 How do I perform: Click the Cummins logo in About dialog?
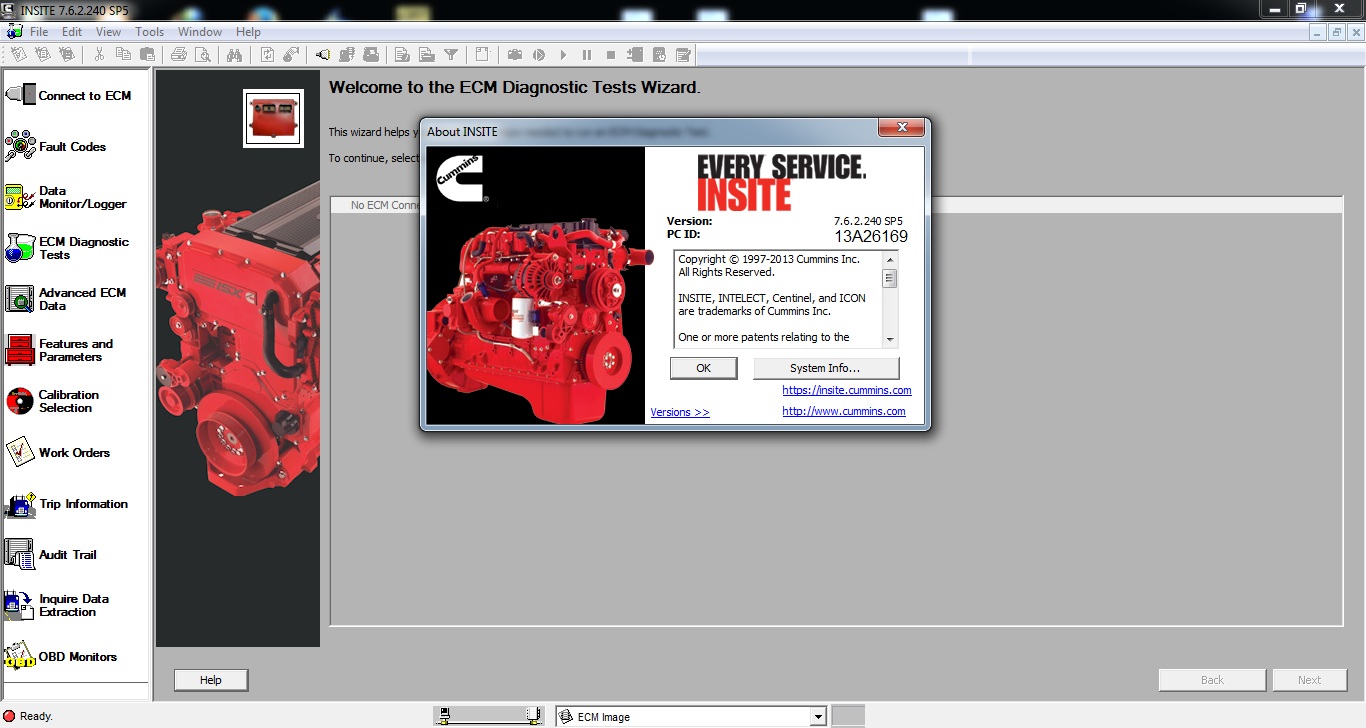tap(460, 179)
